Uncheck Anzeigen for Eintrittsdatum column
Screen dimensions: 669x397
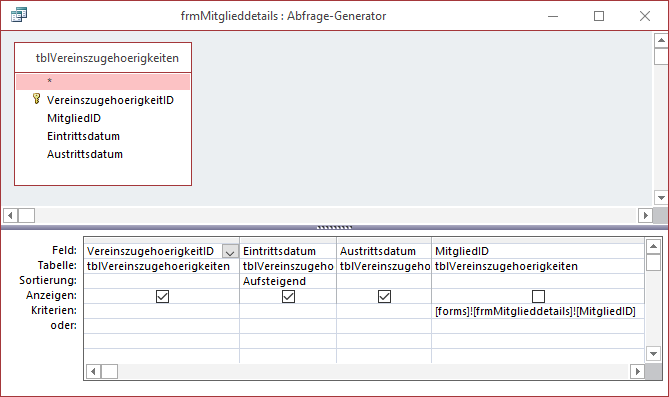pyautogui.click(x=288, y=296)
